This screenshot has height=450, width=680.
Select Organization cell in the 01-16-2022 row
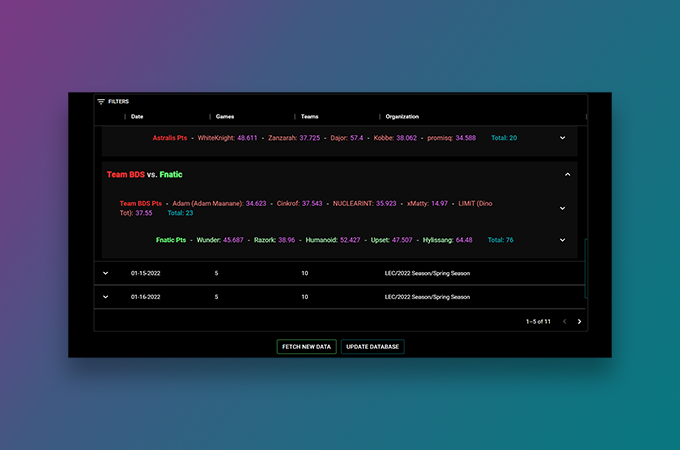pos(427,297)
